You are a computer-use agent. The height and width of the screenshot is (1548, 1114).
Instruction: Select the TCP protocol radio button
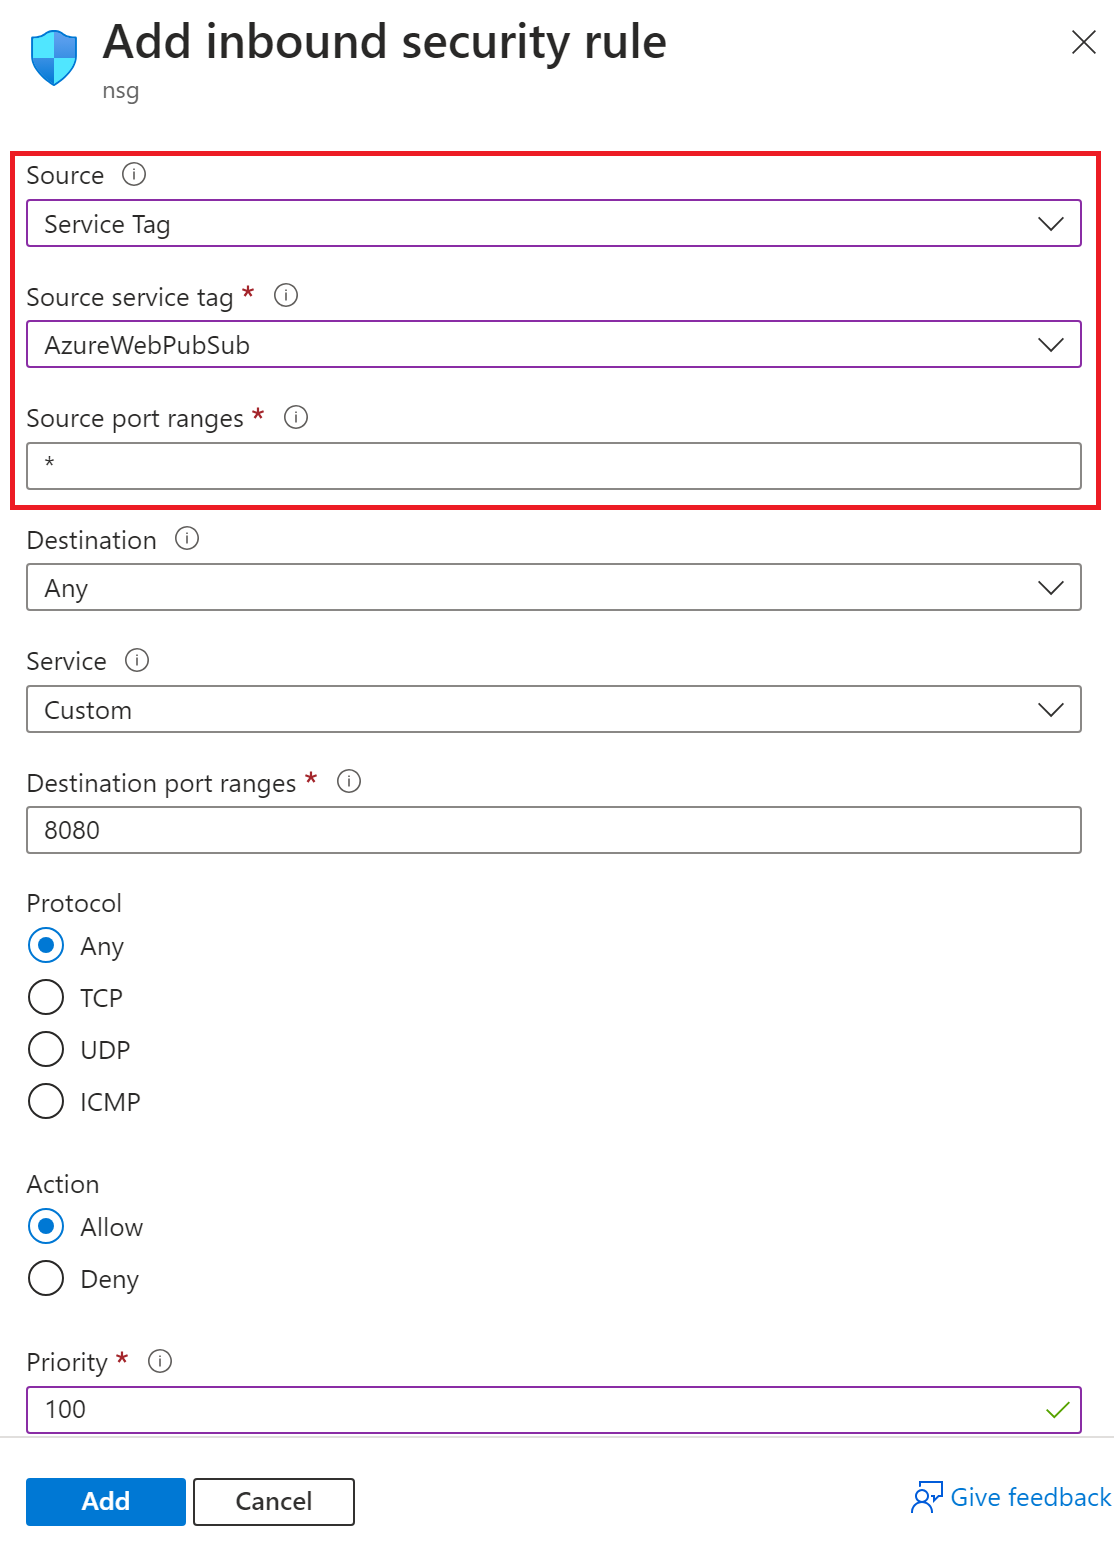(46, 997)
